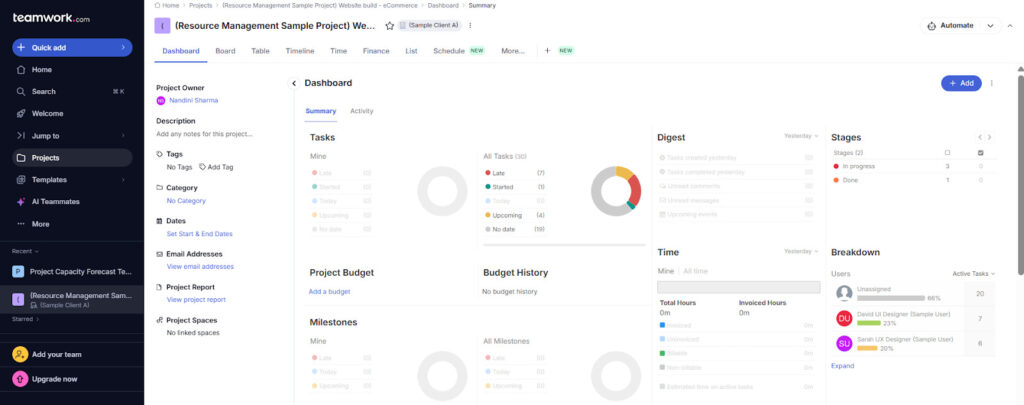Expand the Jump to submenu
1024x405 pixels.
[x=123, y=136]
